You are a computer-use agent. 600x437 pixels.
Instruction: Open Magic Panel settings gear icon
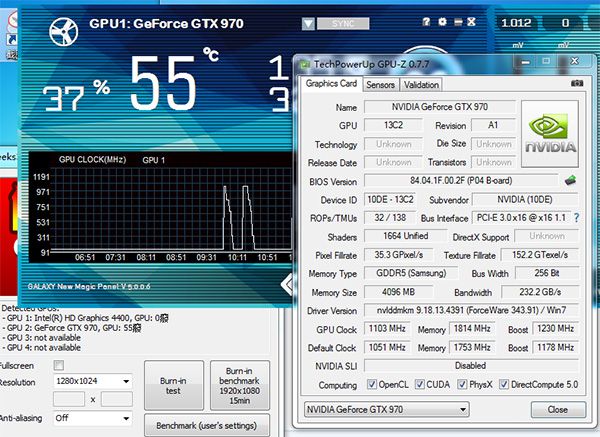click(x=442, y=22)
